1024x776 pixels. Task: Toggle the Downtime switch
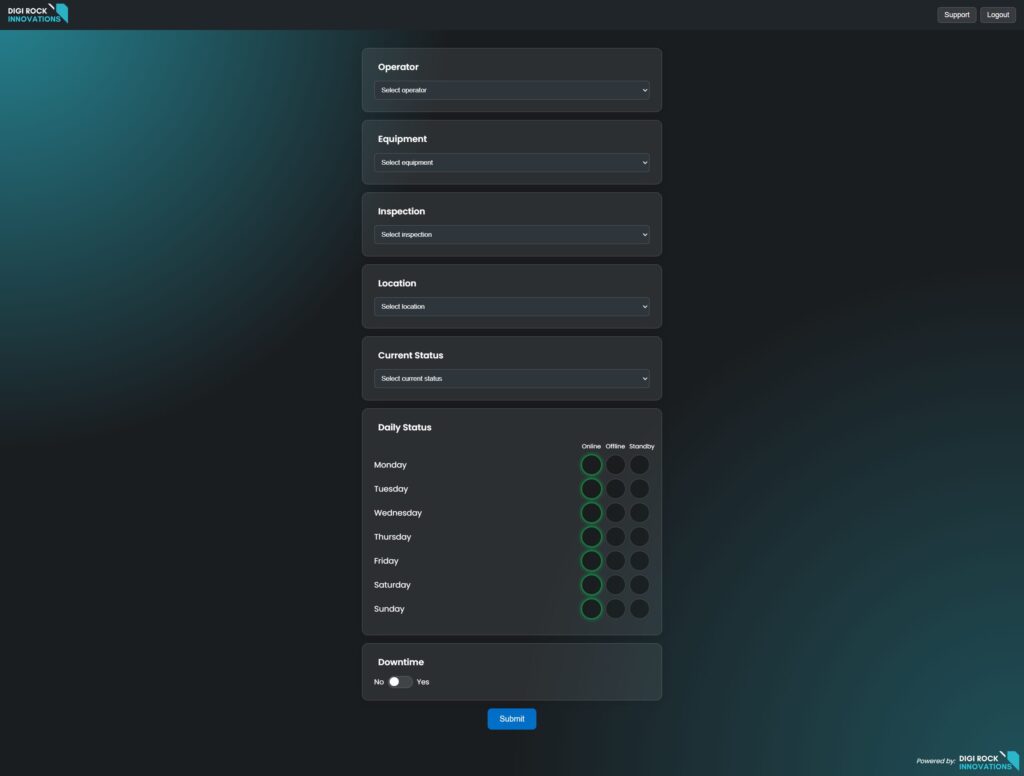[400, 682]
